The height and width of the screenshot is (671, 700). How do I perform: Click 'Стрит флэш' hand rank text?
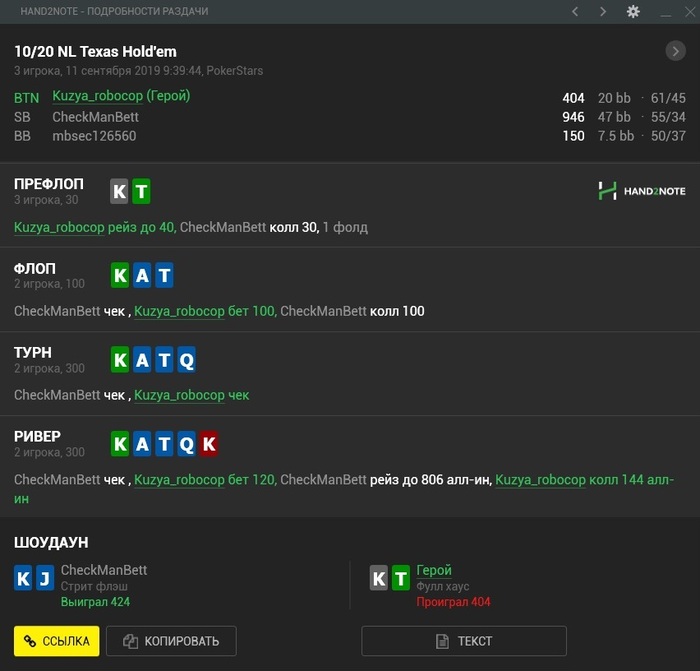pyautogui.click(x=94, y=586)
